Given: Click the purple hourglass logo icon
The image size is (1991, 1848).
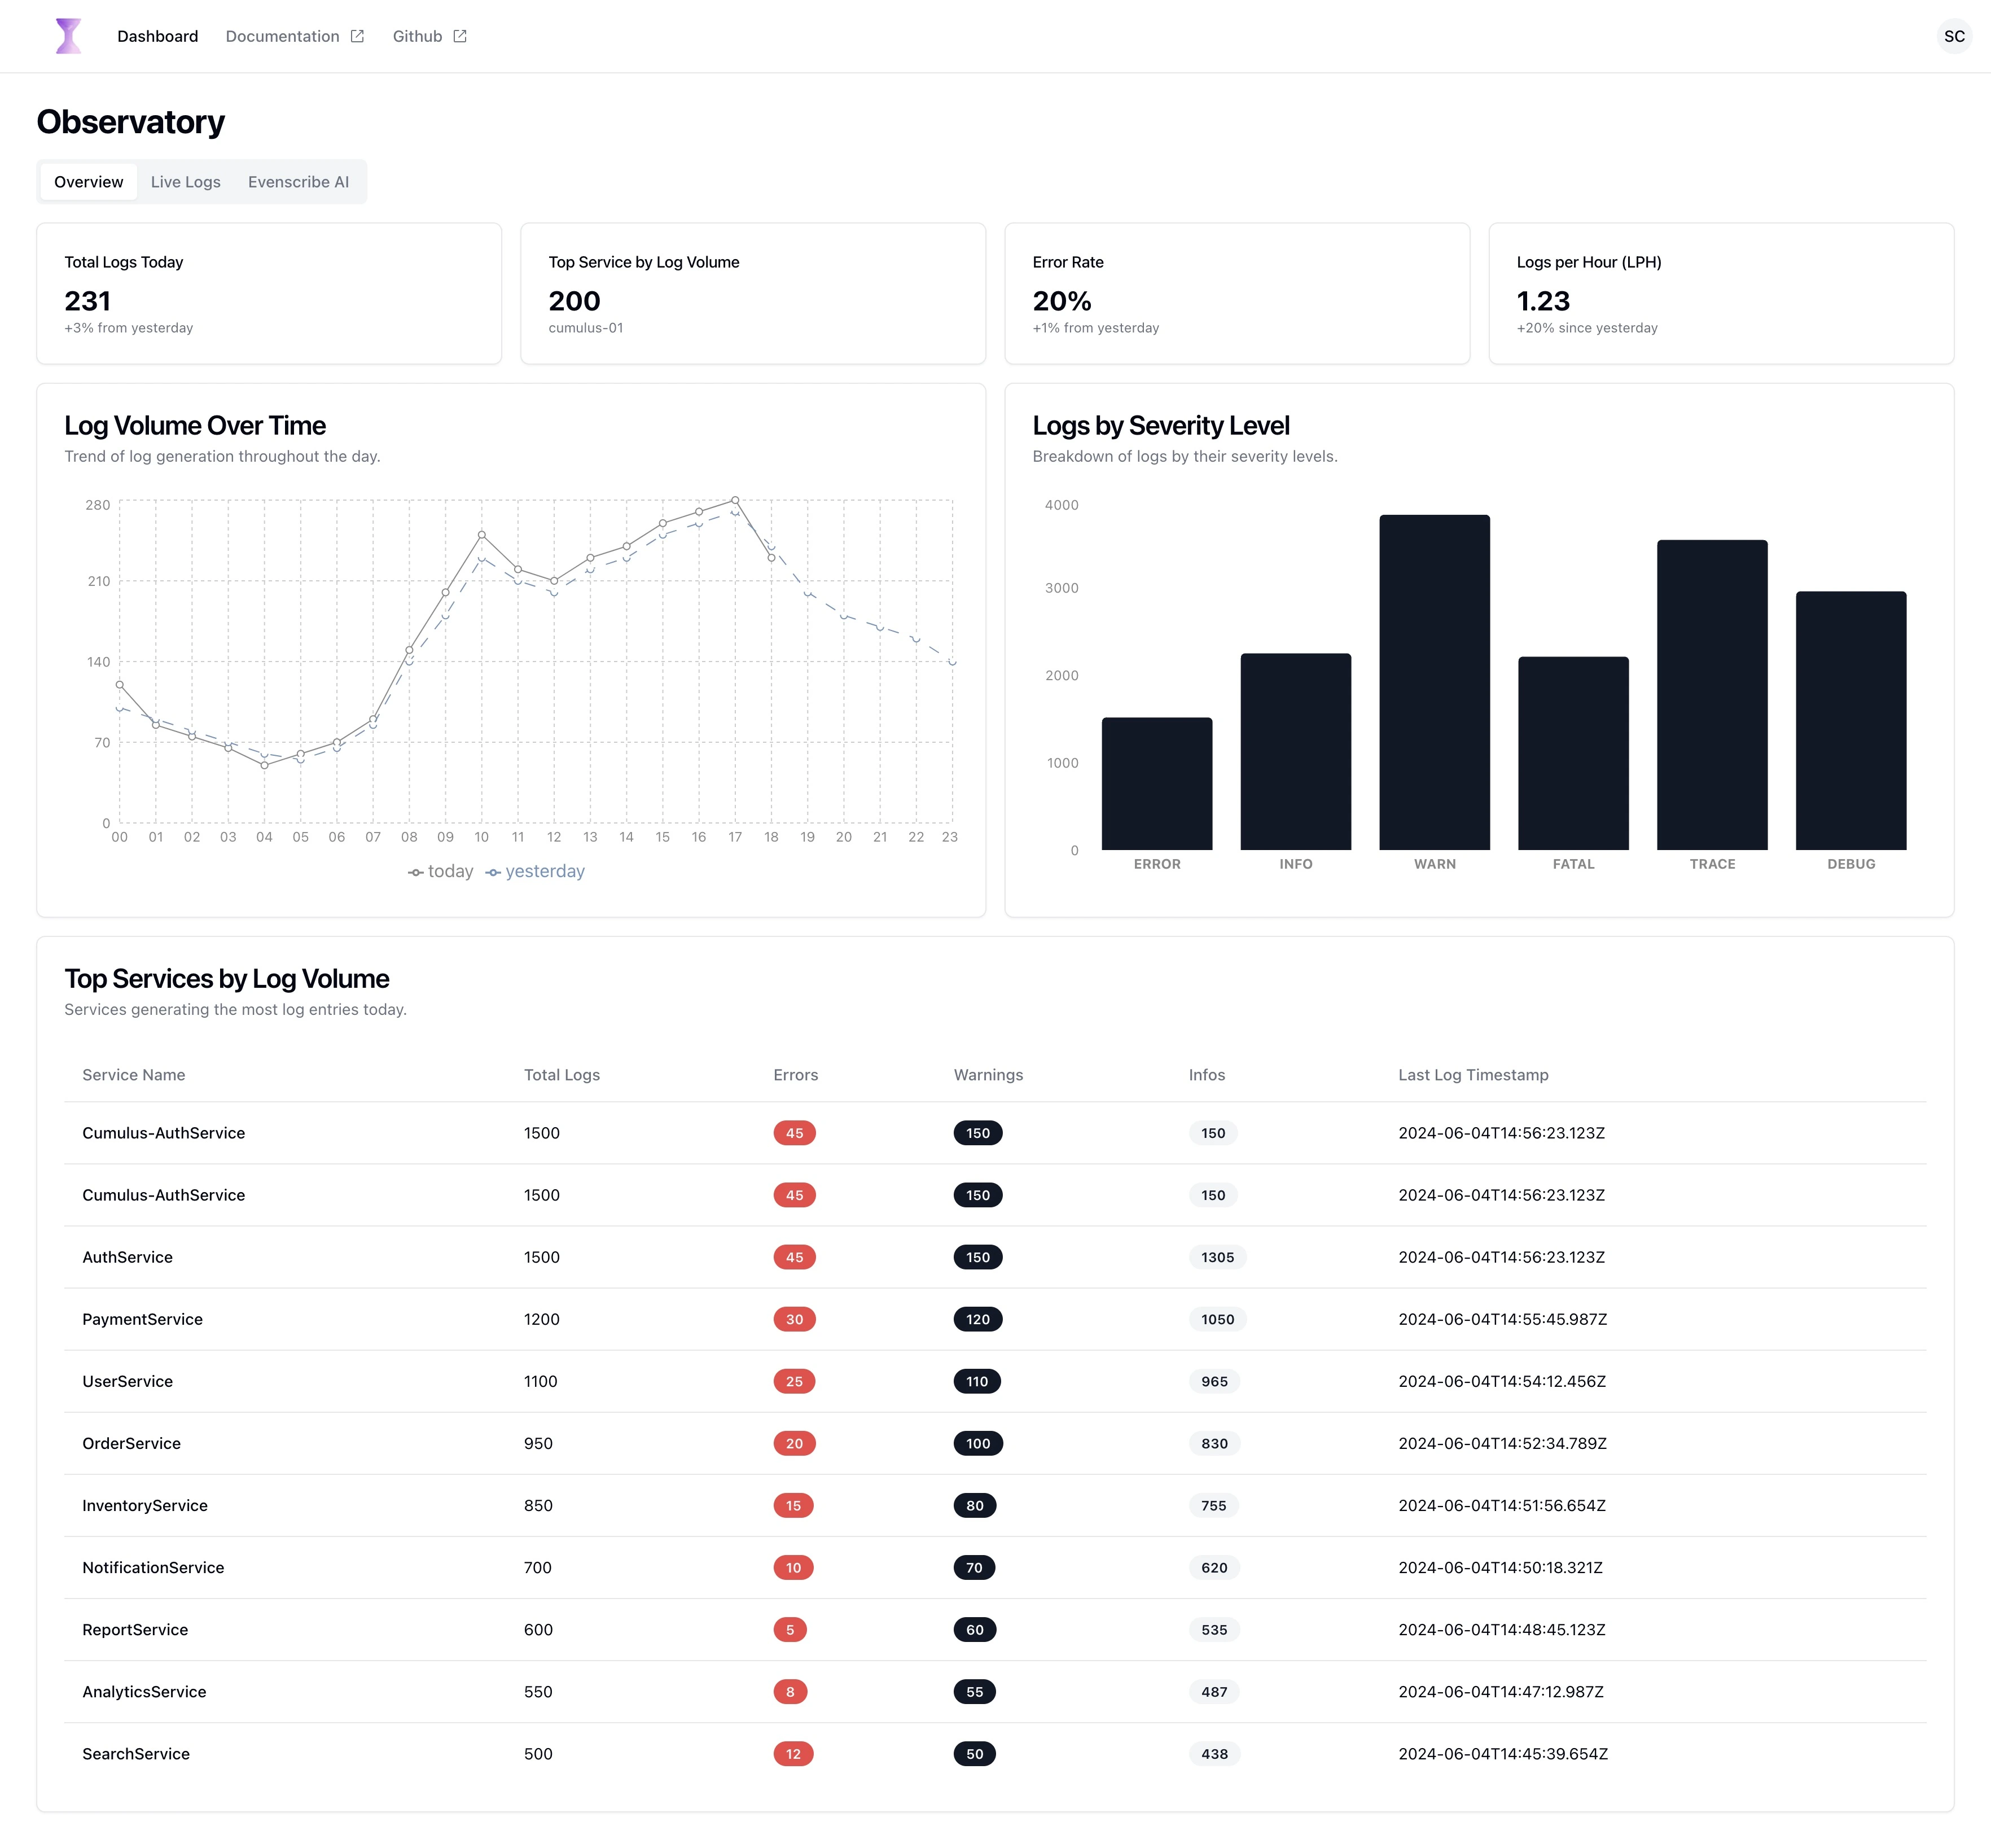Looking at the screenshot, I should pos(68,36).
